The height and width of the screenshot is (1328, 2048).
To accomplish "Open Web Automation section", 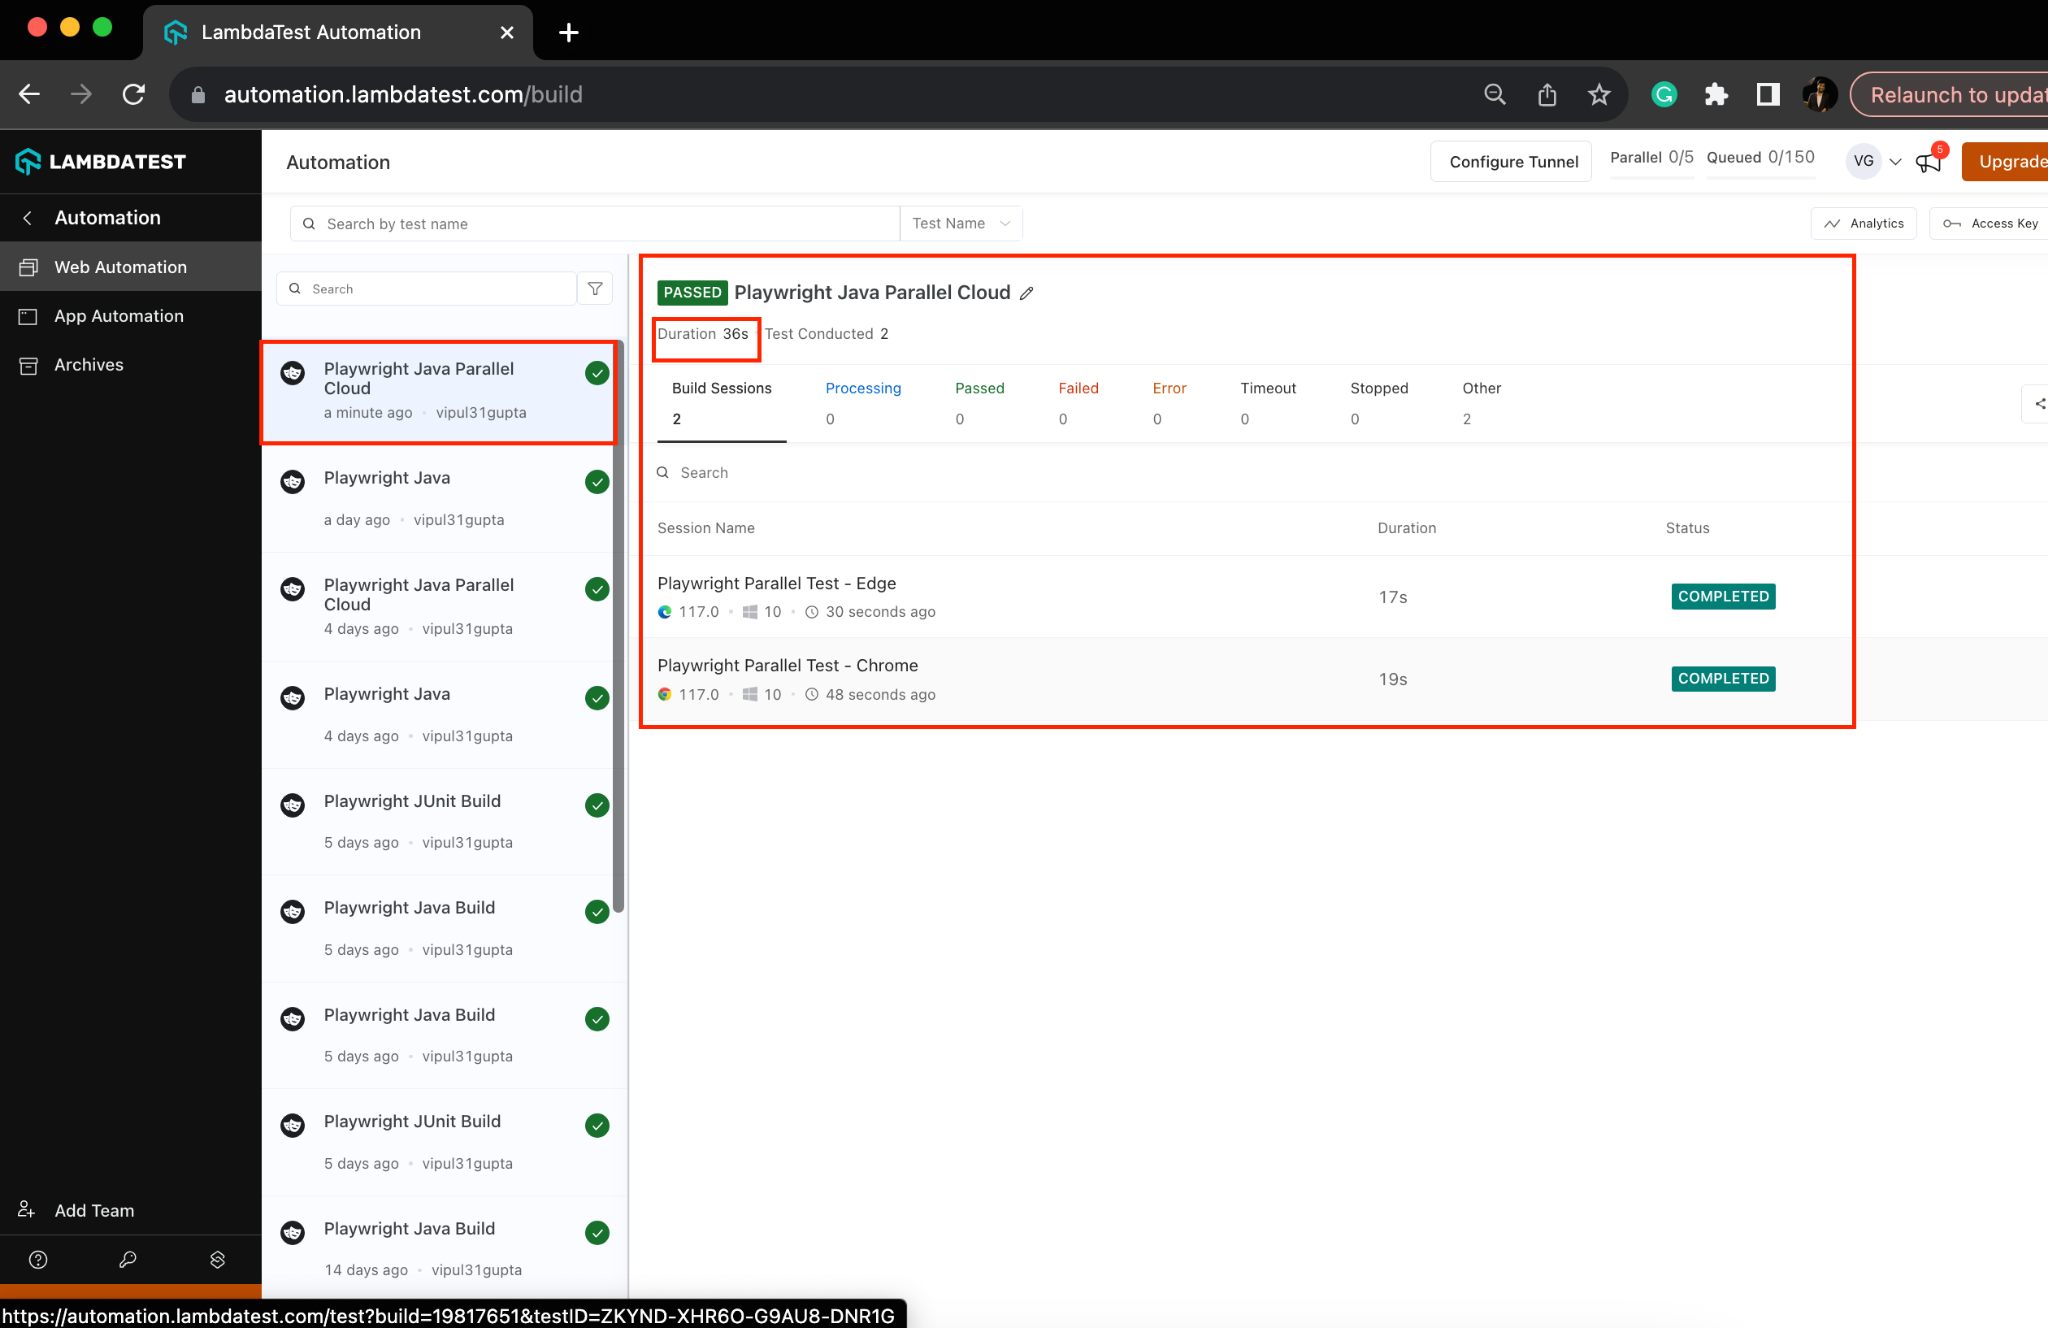I will click(x=130, y=267).
